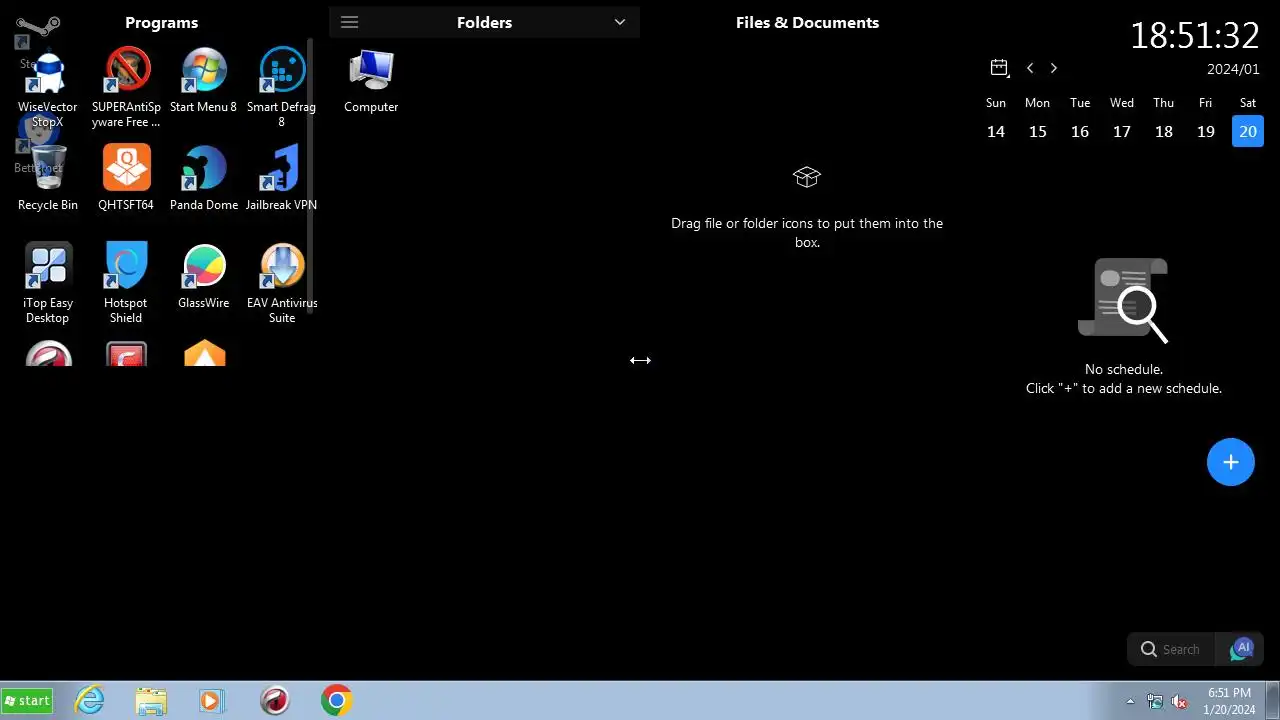Go to next week in calendar
The height and width of the screenshot is (720, 1280).
[1053, 68]
